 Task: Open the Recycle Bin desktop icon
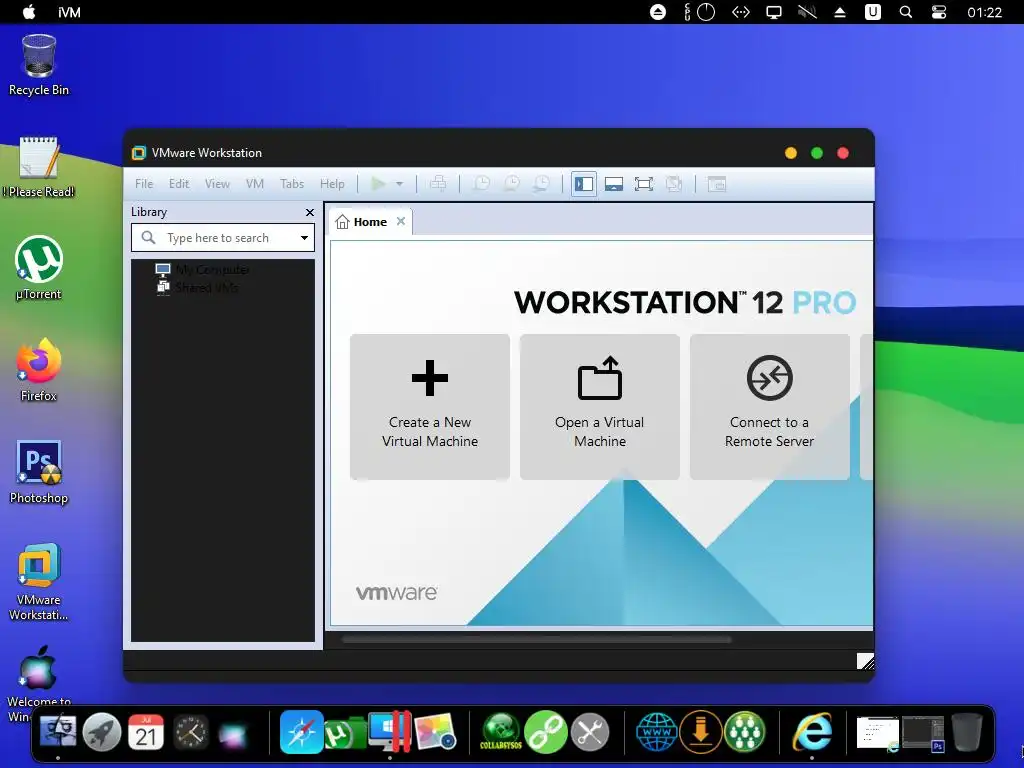coord(39,65)
